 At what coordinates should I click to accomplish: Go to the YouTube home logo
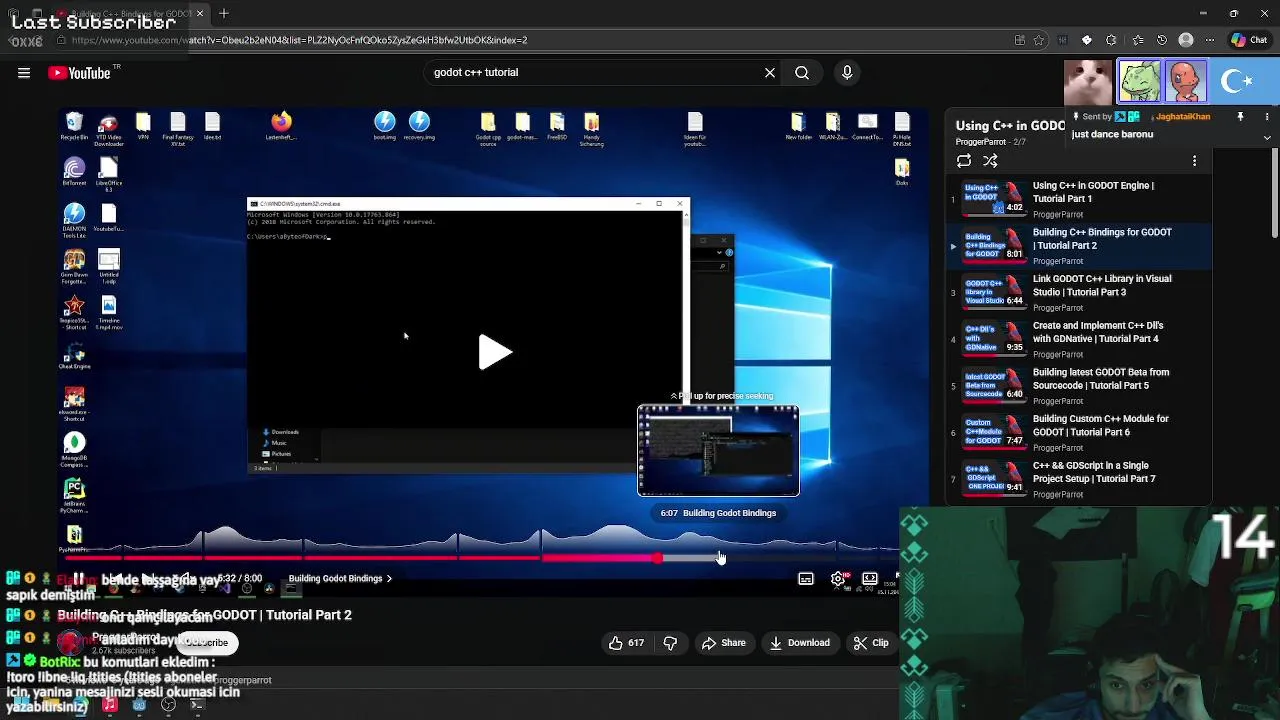pos(79,73)
